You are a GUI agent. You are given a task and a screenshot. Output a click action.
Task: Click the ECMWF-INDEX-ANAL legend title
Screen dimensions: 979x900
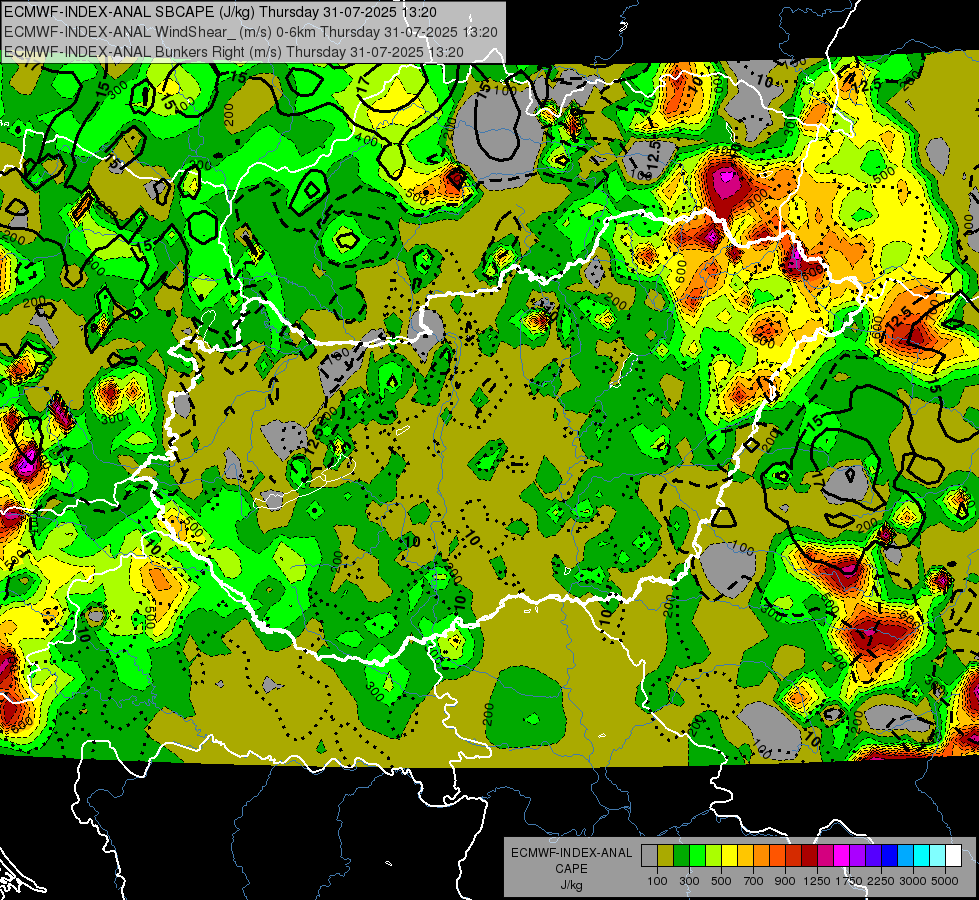(x=572, y=853)
